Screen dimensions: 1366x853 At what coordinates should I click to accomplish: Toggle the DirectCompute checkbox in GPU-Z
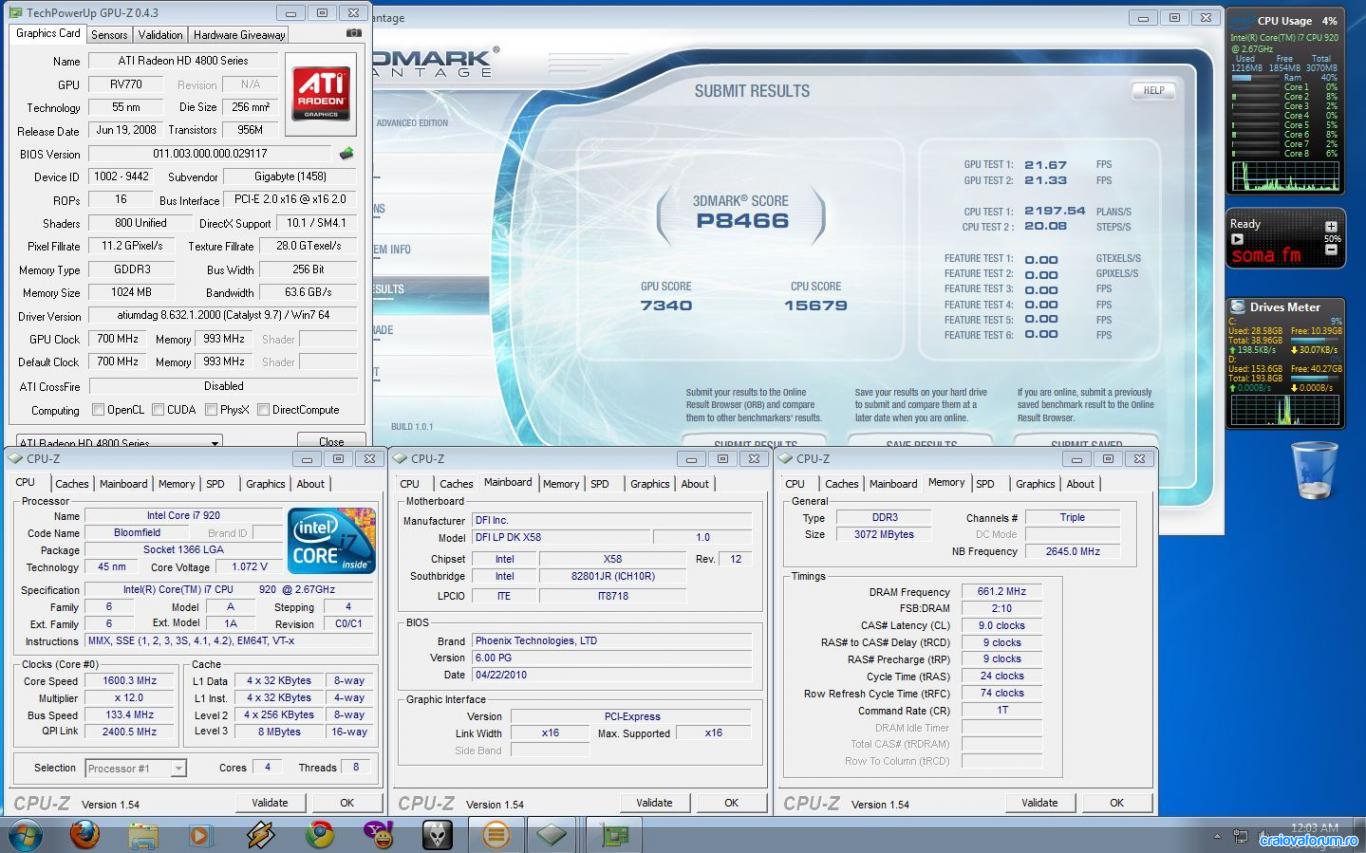(x=263, y=410)
